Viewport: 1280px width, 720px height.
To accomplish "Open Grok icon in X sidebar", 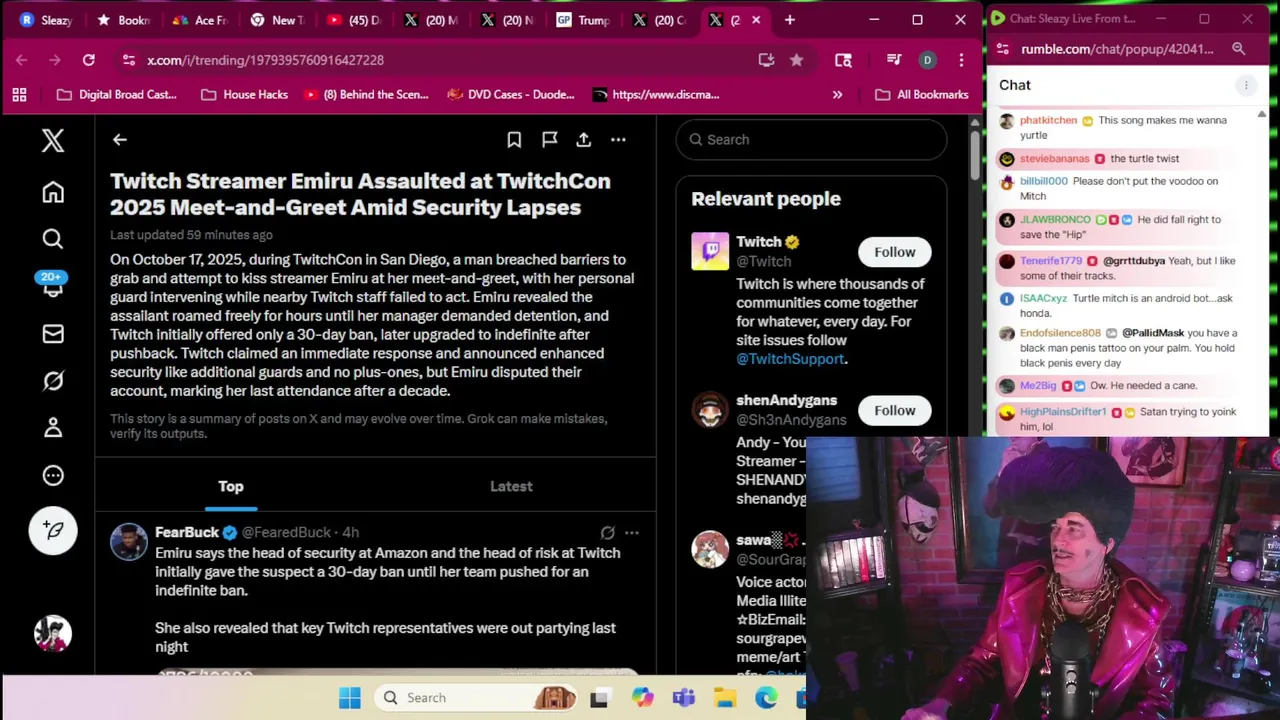I will pyautogui.click(x=53, y=381).
